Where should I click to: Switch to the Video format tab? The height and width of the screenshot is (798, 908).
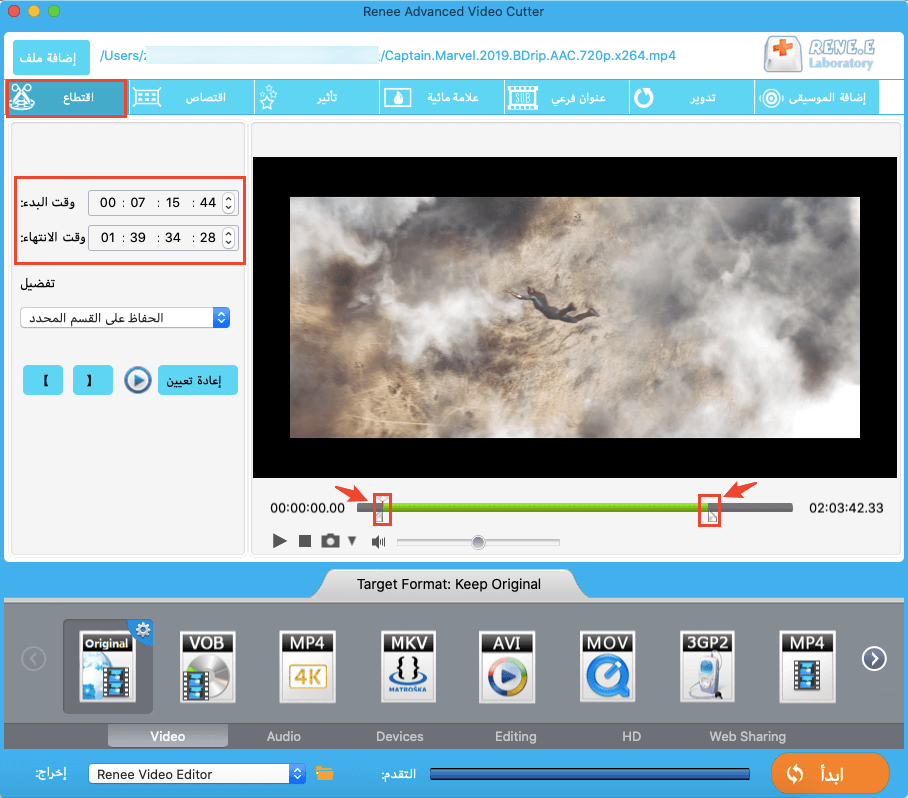[168, 736]
